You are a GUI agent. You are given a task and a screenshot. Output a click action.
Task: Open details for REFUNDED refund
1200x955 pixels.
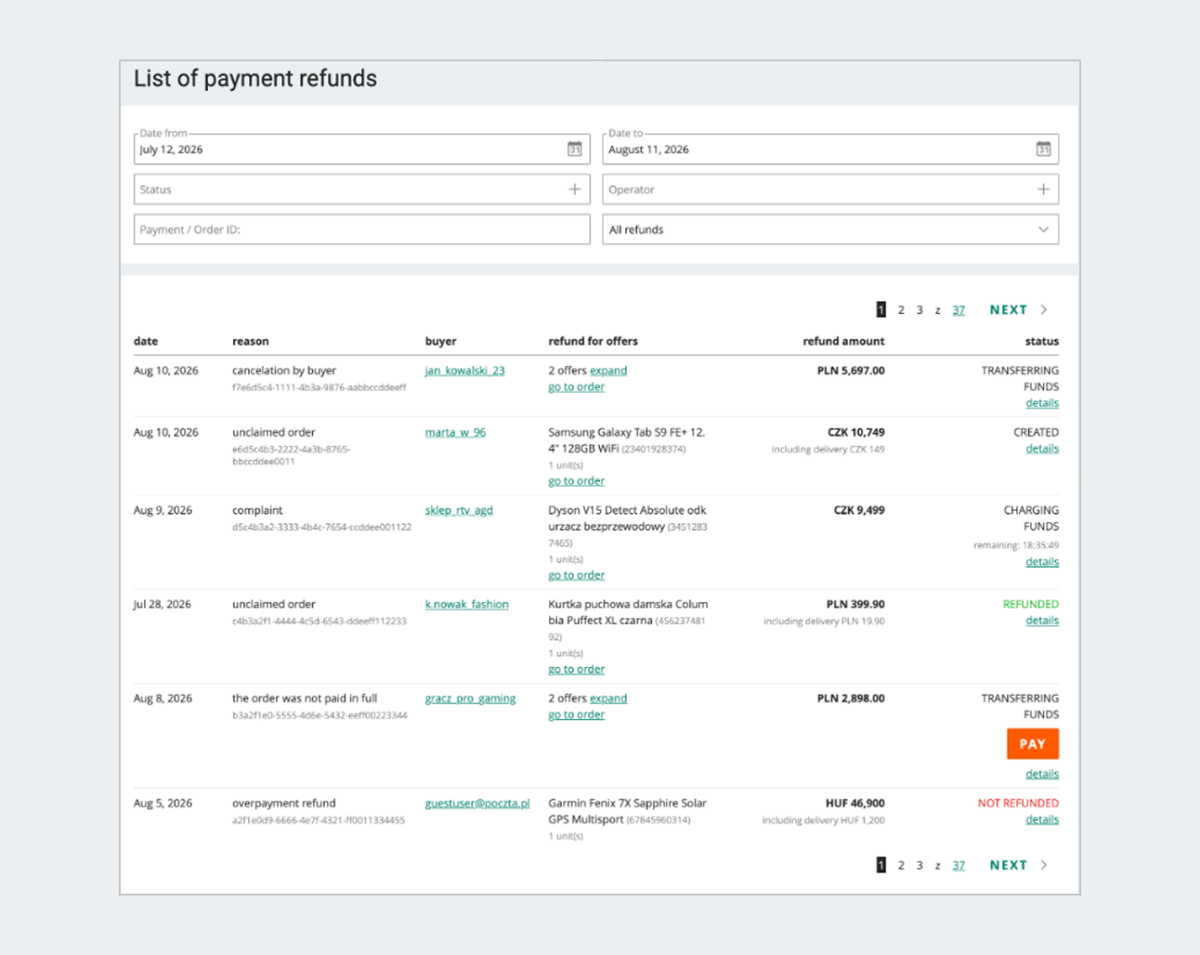point(1042,621)
